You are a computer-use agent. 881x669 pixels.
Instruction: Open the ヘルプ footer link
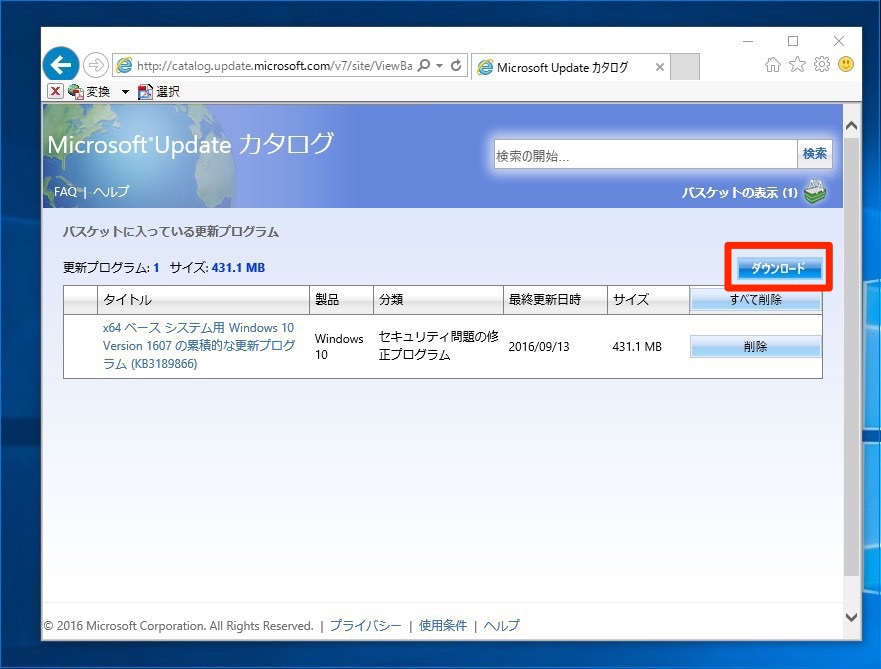click(502, 625)
